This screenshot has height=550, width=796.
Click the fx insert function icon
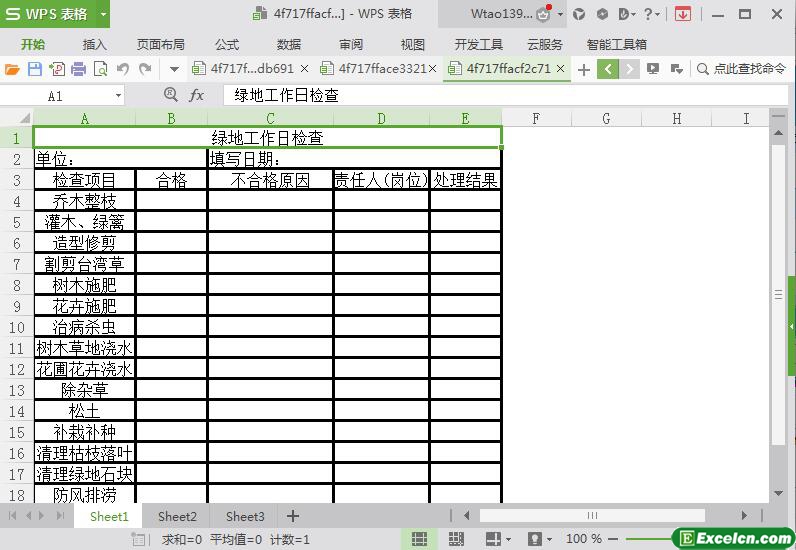196,95
